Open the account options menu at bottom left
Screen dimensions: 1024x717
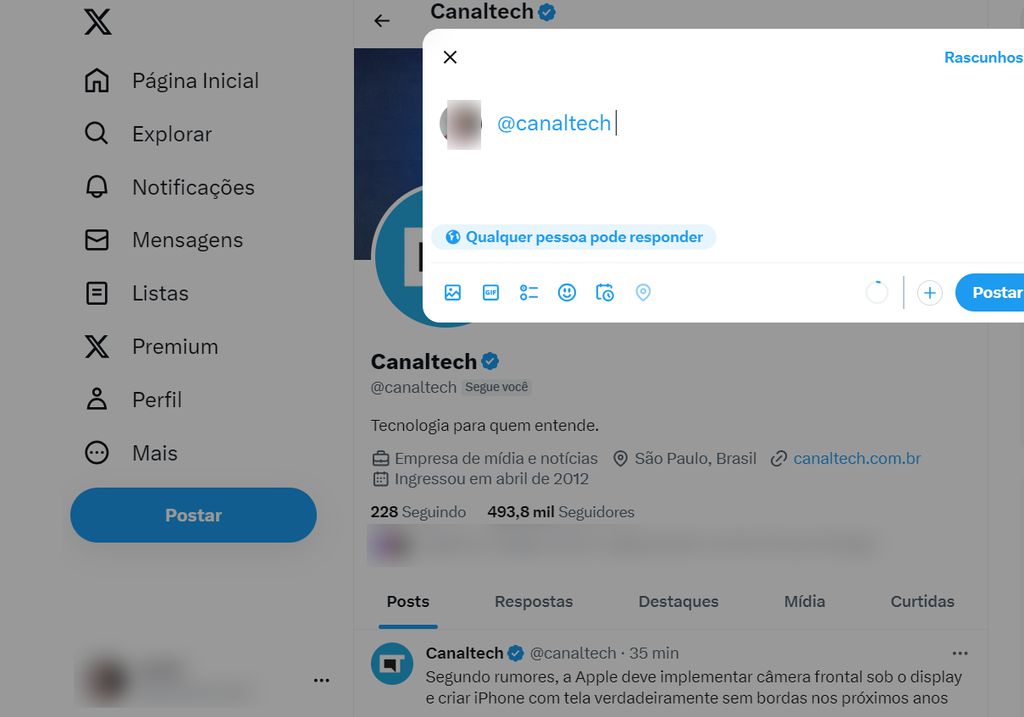(321, 679)
